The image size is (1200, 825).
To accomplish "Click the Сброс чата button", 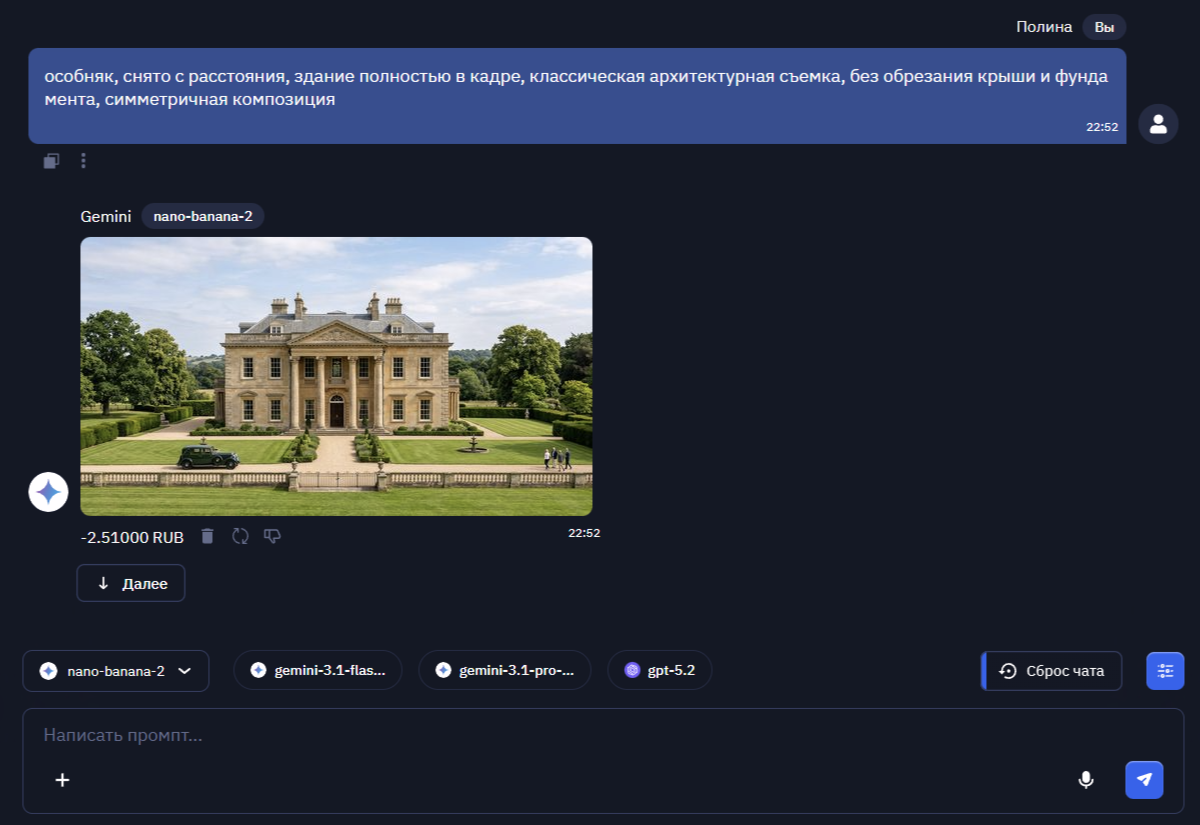I will [x=1052, y=671].
